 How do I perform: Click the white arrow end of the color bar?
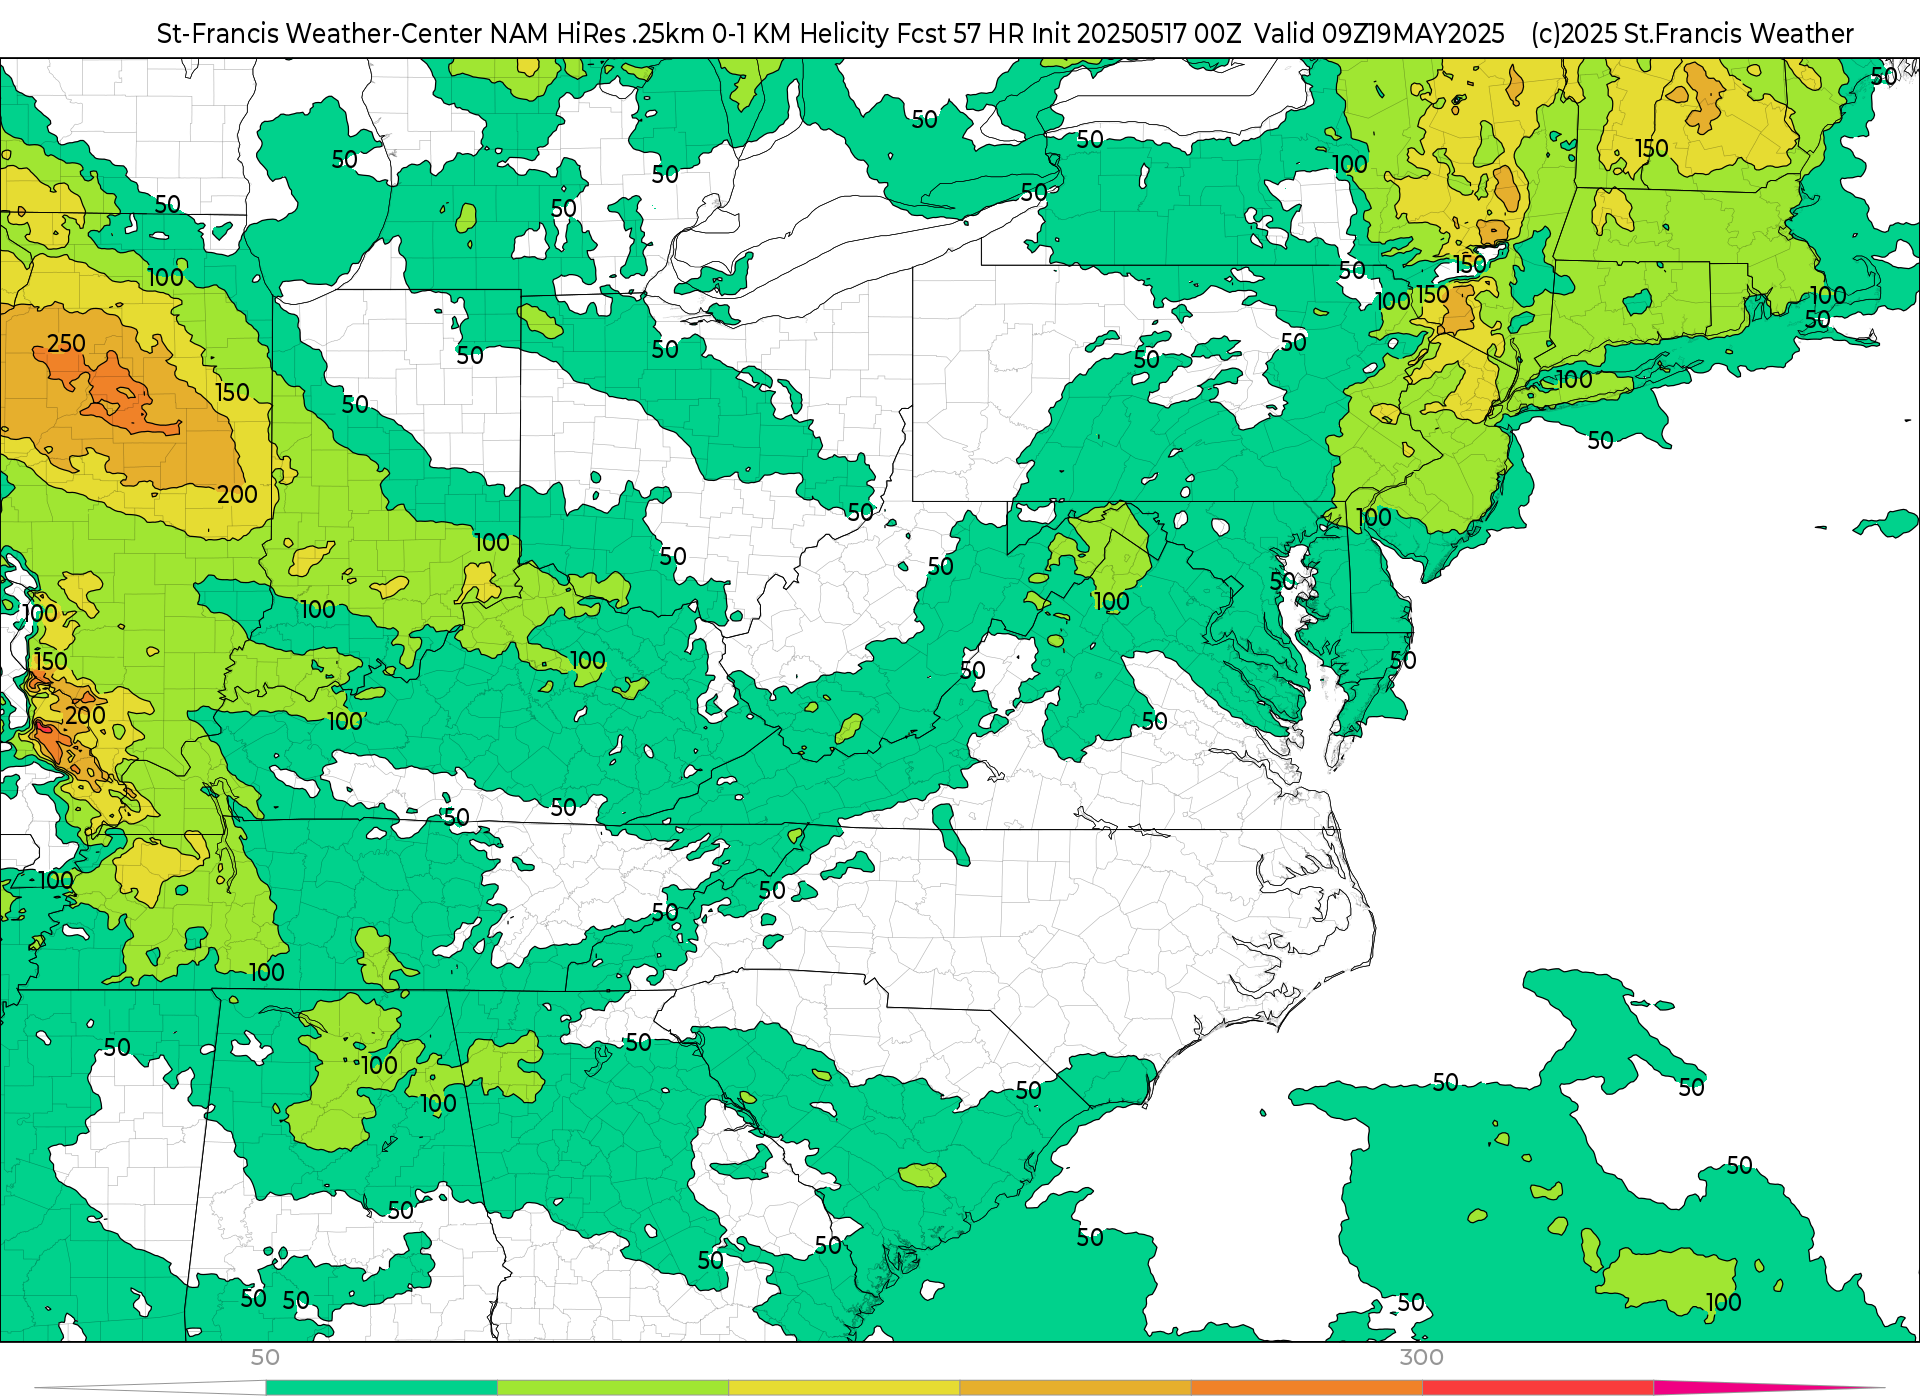pyautogui.click(x=150, y=1388)
